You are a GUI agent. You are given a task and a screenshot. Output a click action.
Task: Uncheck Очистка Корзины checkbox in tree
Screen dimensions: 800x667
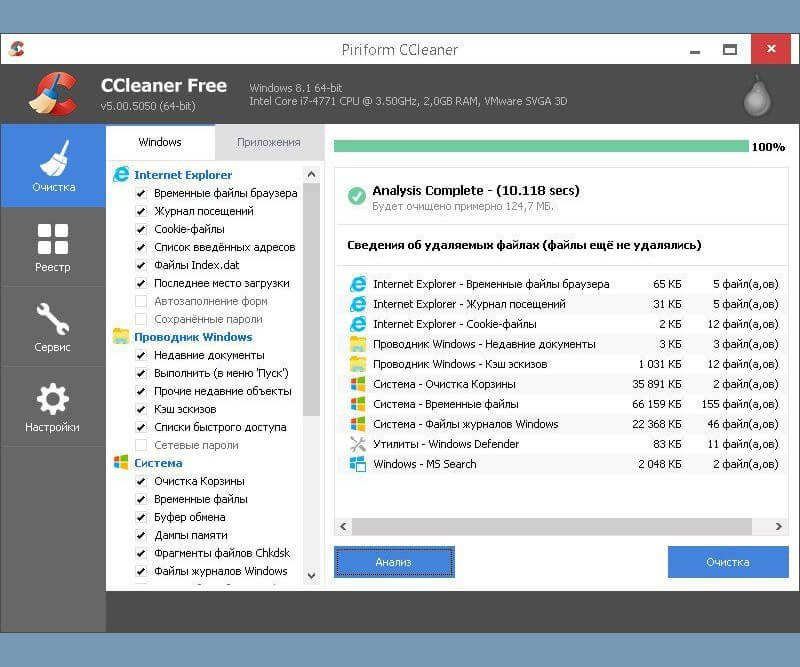[141, 481]
